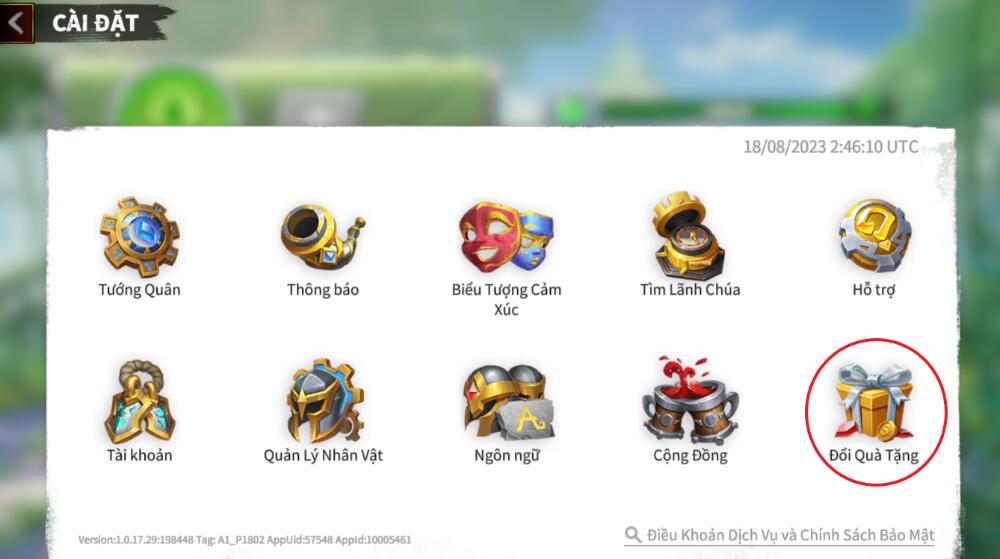Click the UTC date and time display
This screenshot has height=559, width=1000.
point(831,147)
